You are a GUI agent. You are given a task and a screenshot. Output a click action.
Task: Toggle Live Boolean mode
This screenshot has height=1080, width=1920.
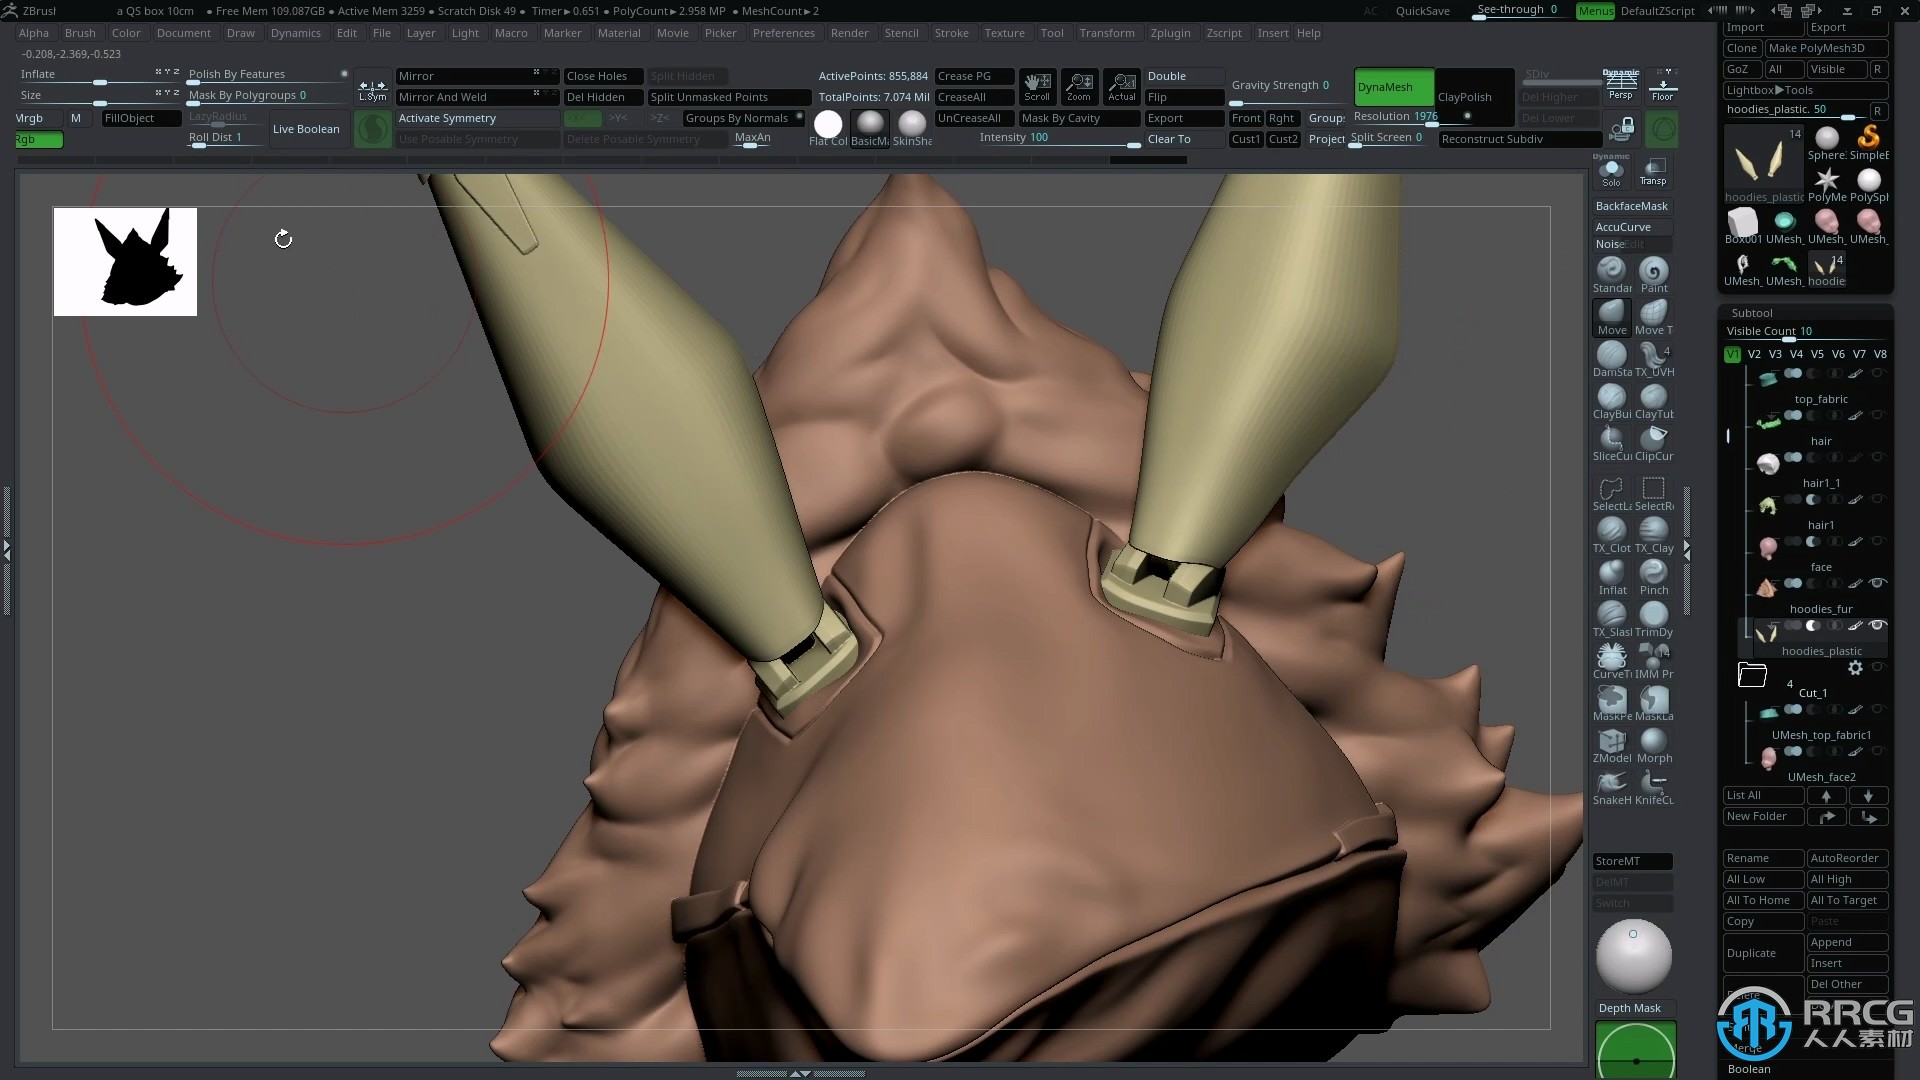(x=305, y=128)
